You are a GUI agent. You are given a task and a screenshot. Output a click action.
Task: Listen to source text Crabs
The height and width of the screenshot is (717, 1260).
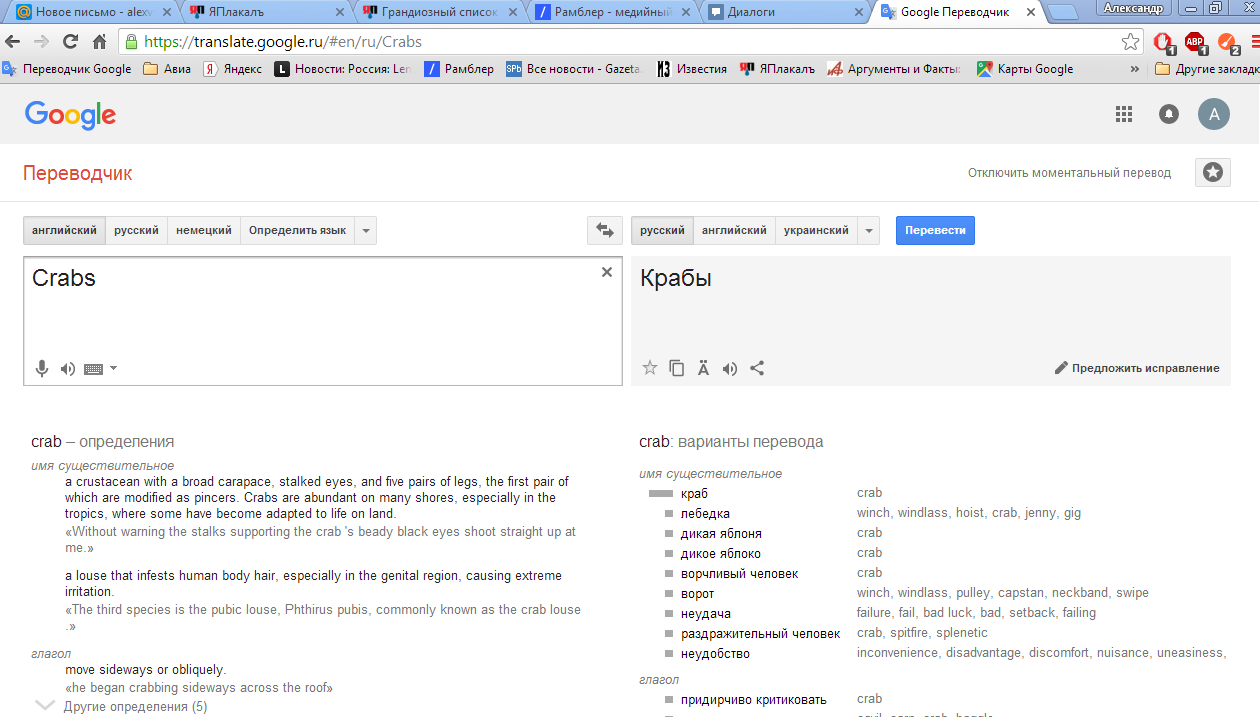pyautogui.click(x=68, y=369)
